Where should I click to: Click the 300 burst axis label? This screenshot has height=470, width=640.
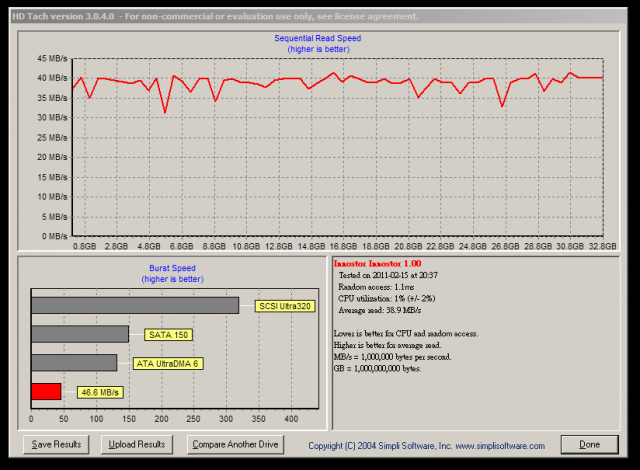[x=226, y=419]
